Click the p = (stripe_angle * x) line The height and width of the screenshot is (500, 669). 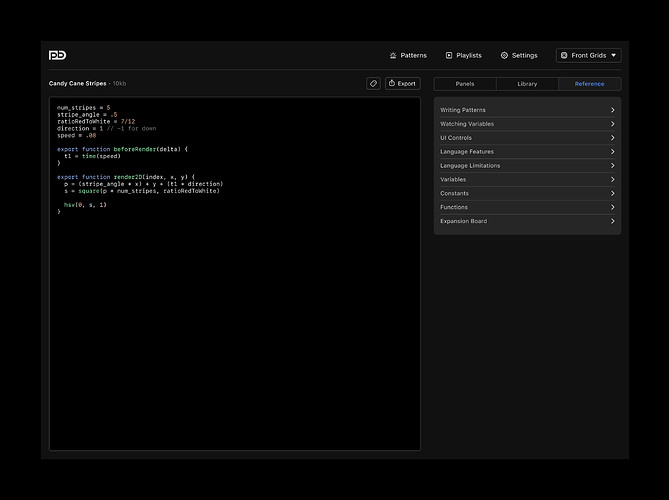click(143, 184)
